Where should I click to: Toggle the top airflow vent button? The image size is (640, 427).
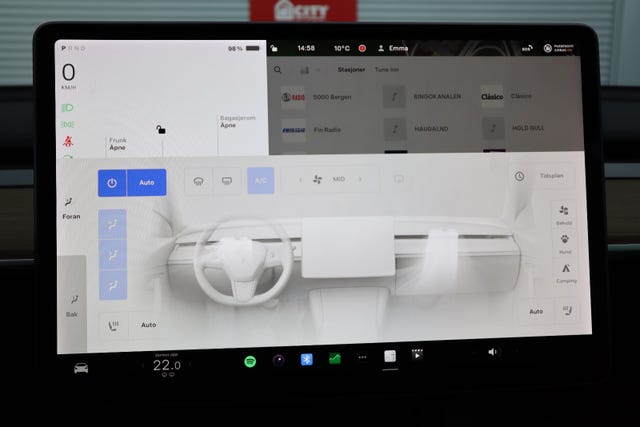[112, 224]
